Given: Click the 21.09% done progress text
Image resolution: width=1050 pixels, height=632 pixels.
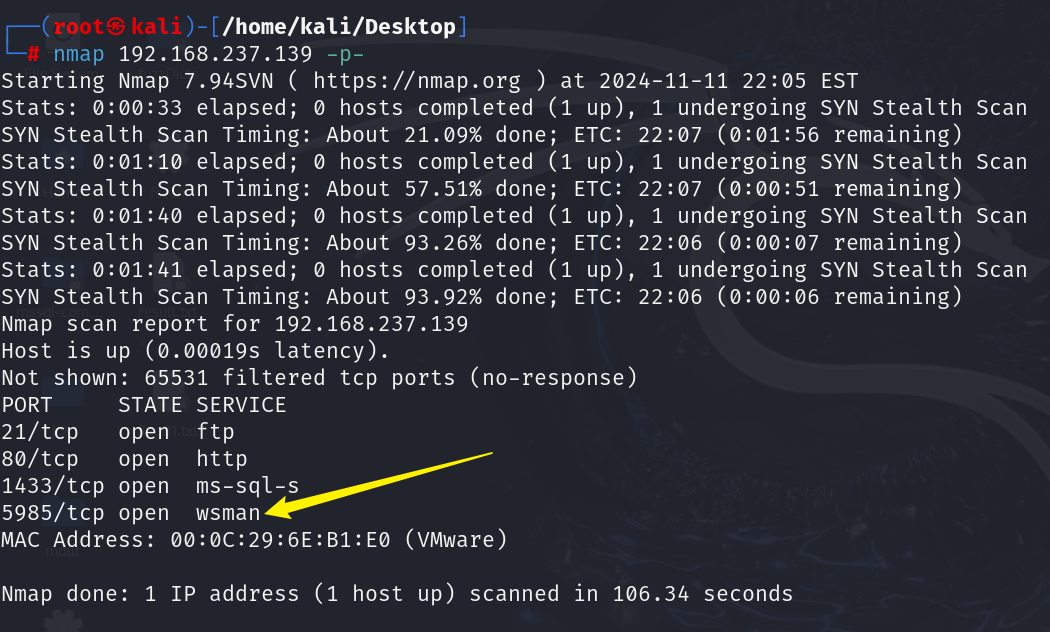Looking at the screenshot, I should (x=480, y=135).
